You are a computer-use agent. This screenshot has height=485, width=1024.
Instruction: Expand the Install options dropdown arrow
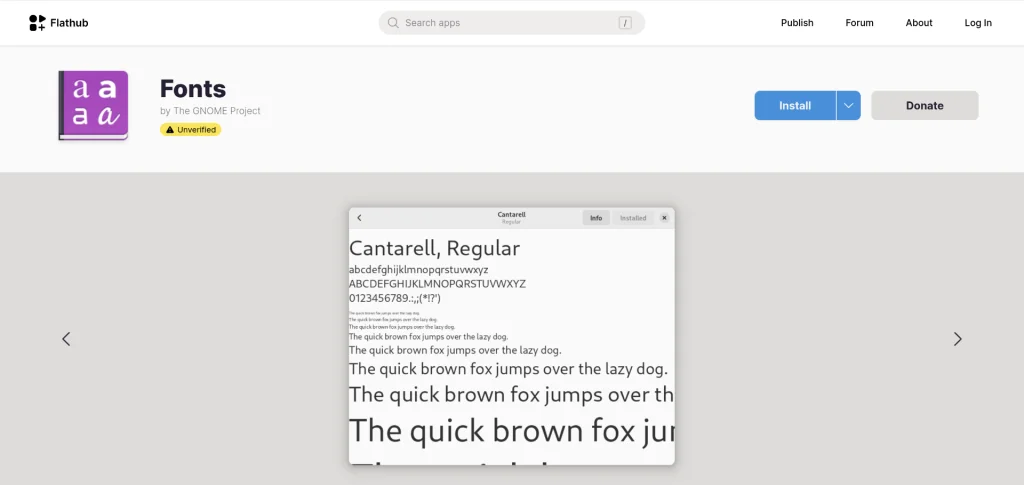click(x=848, y=106)
